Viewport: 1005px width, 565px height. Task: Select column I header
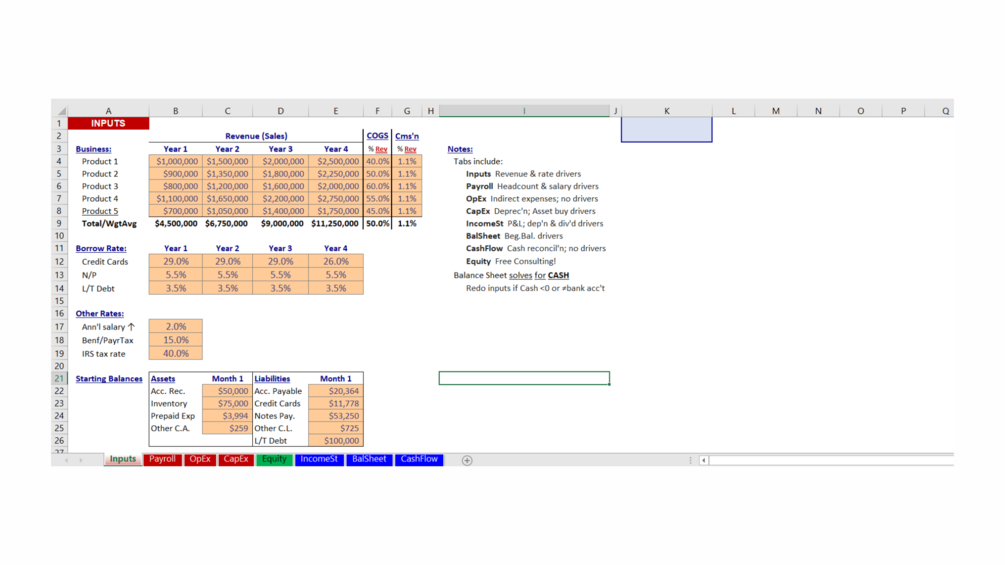(x=524, y=111)
